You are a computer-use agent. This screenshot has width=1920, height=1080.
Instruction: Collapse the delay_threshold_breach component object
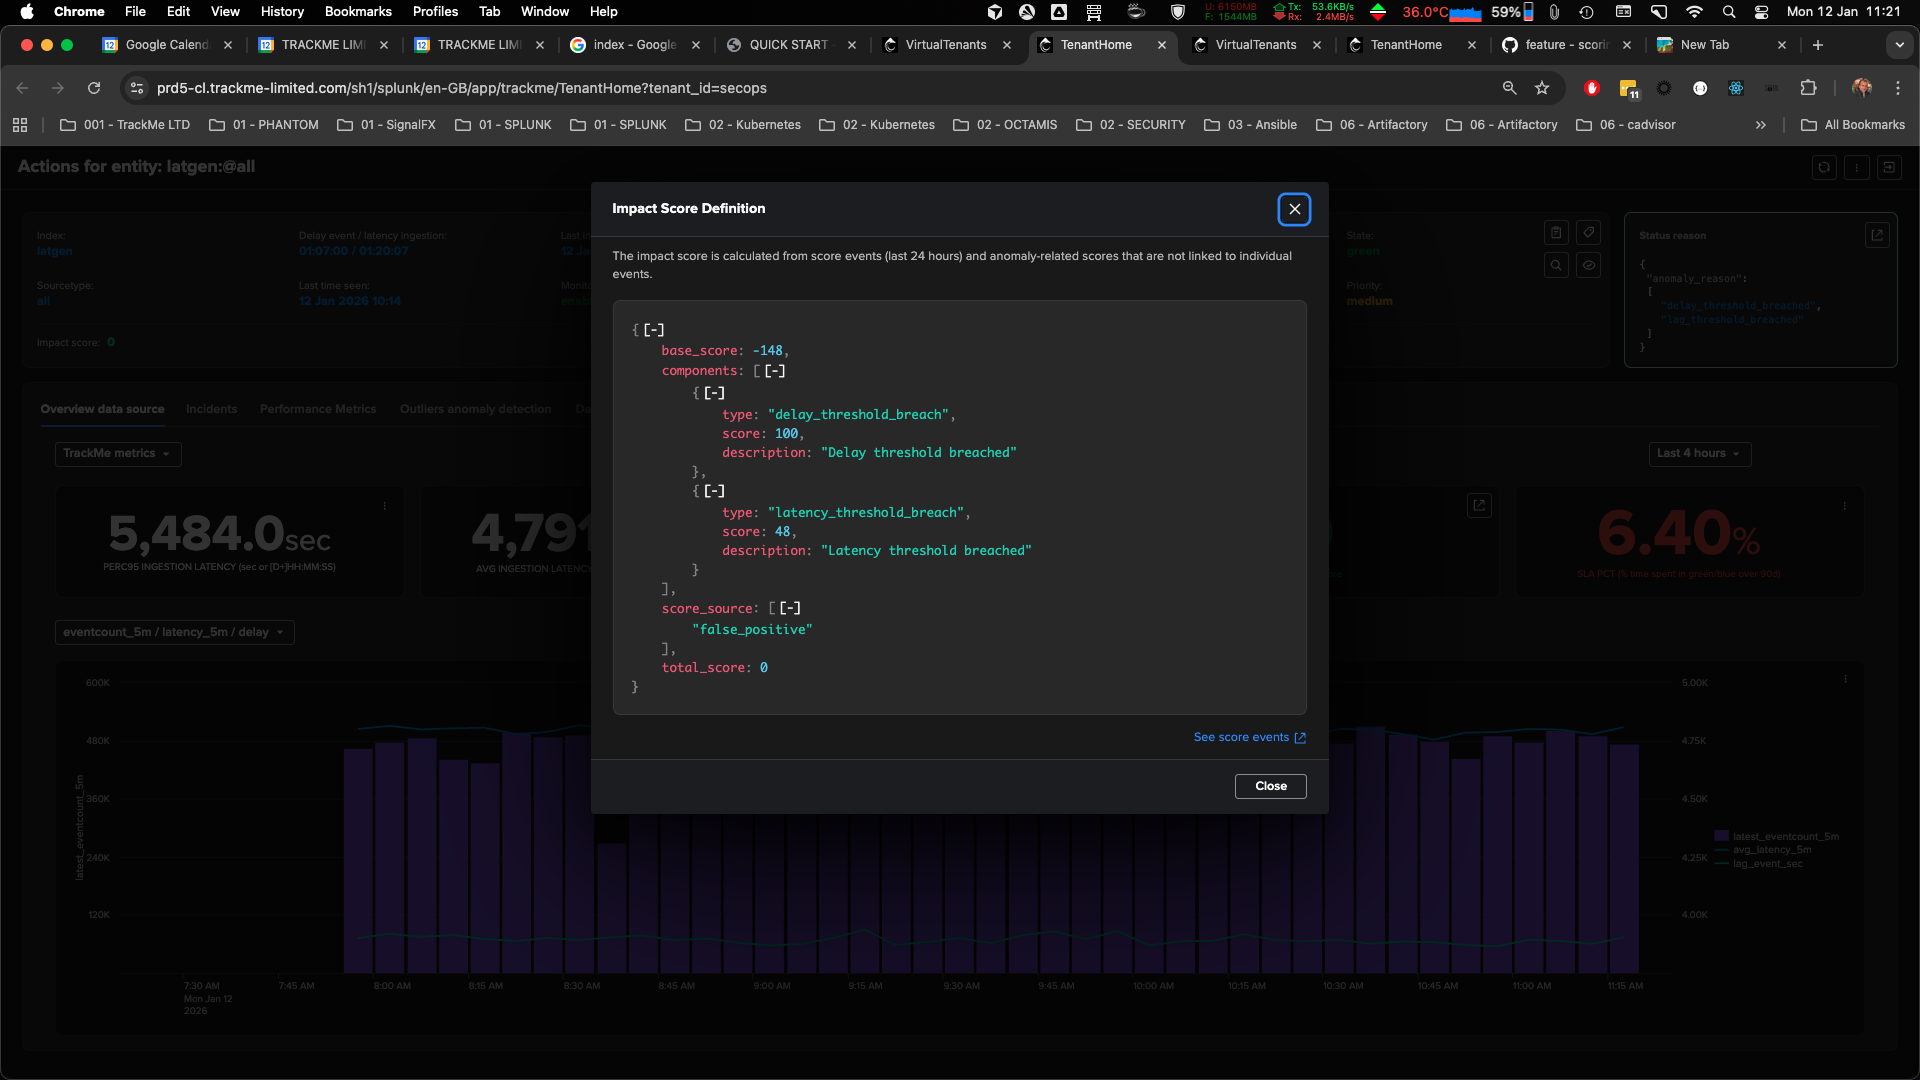[714, 393]
